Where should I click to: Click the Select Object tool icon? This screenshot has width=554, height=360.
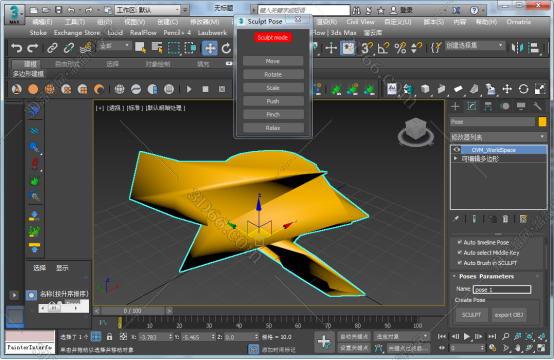pyautogui.click(x=140, y=48)
